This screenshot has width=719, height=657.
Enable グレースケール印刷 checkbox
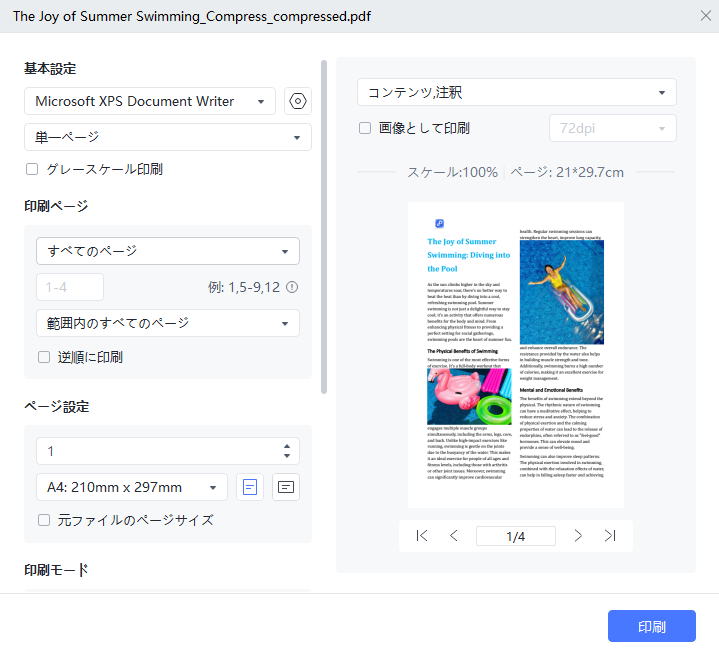pyautogui.click(x=32, y=169)
